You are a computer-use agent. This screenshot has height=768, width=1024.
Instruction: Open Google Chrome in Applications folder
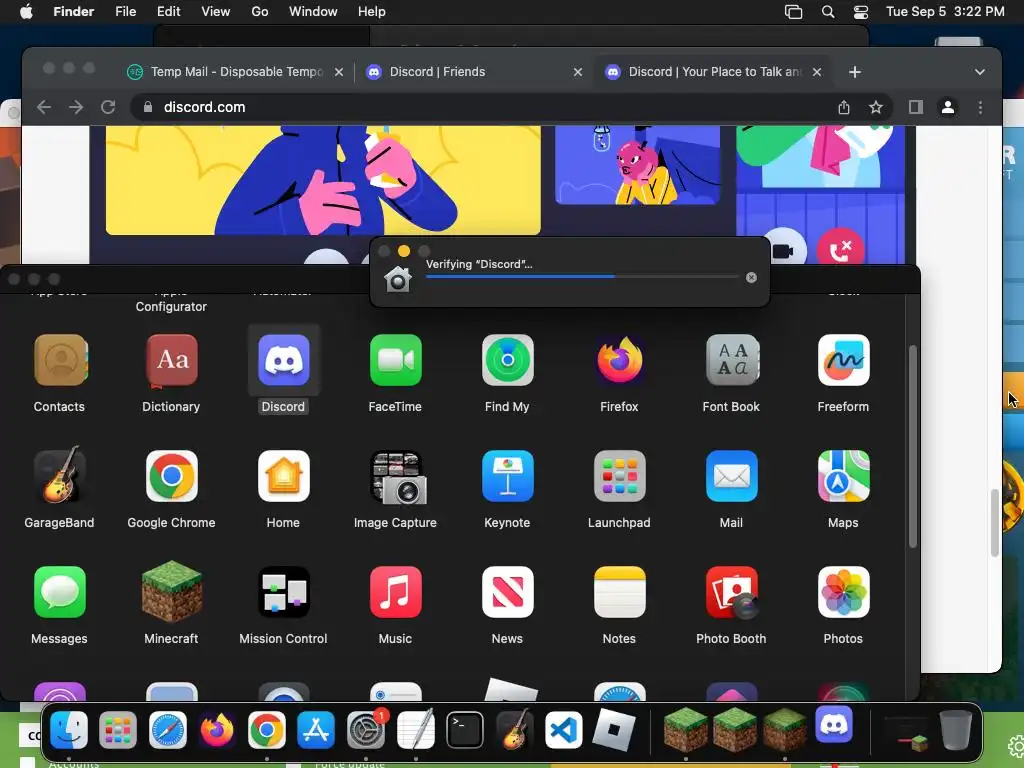pos(172,475)
